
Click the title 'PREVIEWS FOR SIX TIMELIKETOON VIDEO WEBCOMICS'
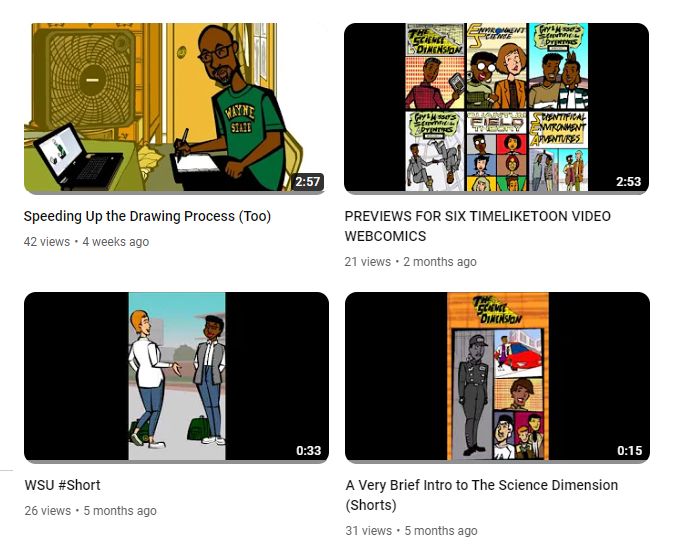pyautogui.click(x=477, y=226)
